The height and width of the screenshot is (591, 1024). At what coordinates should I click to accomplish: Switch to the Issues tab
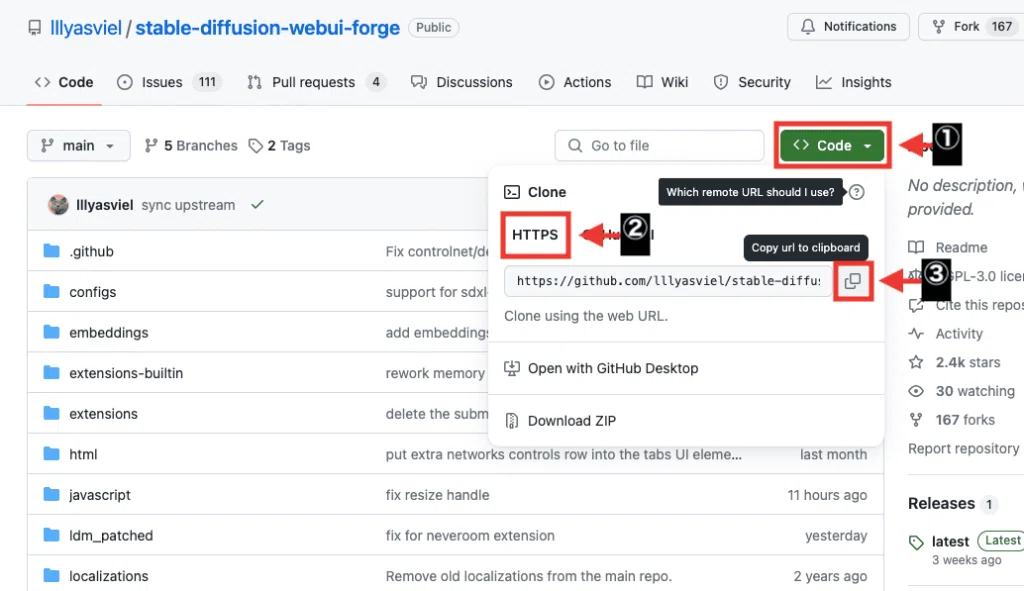click(x=170, y=82)
